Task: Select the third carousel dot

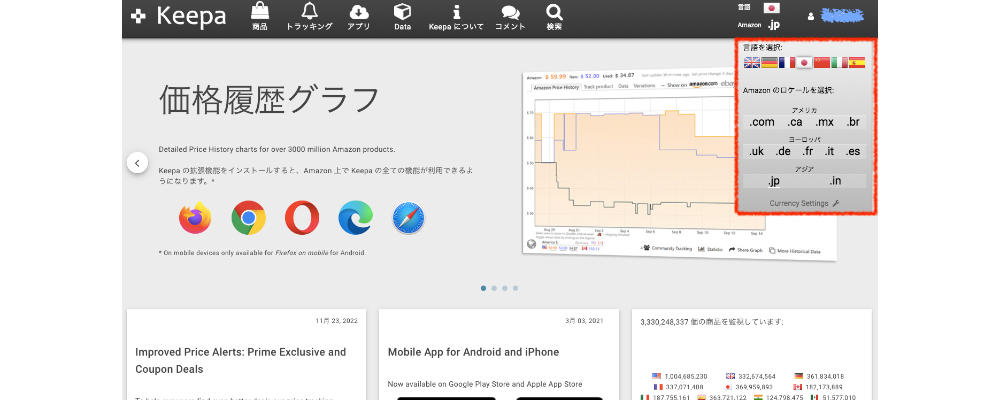Action: (504, 288)
